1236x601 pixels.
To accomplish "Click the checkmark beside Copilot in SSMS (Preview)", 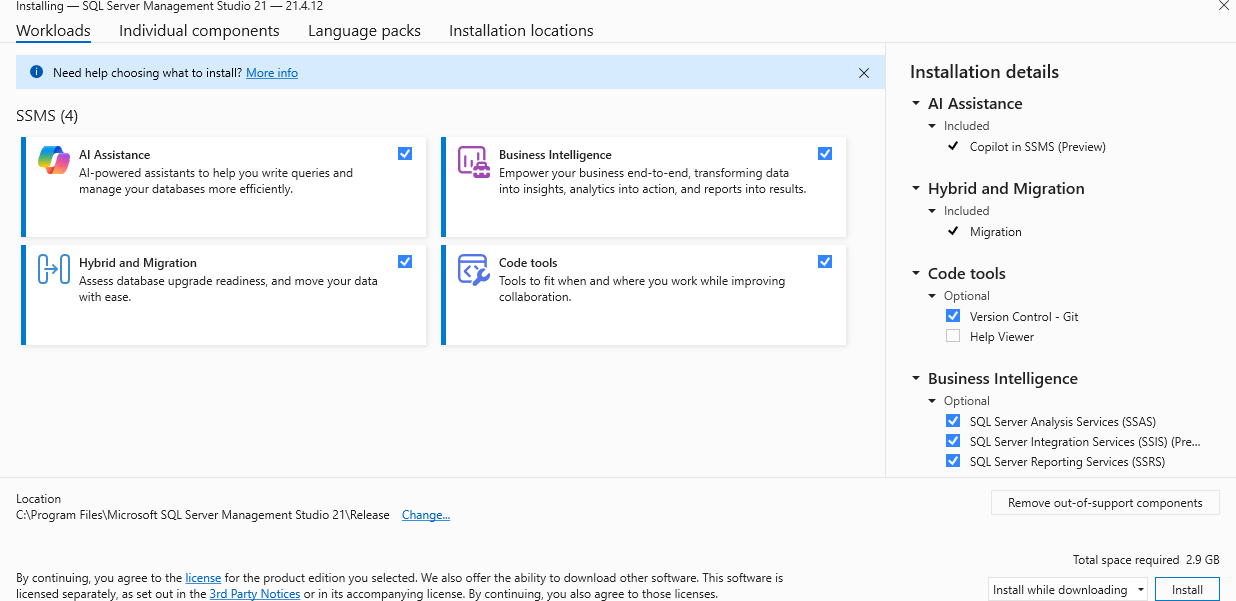I will 953,146.
